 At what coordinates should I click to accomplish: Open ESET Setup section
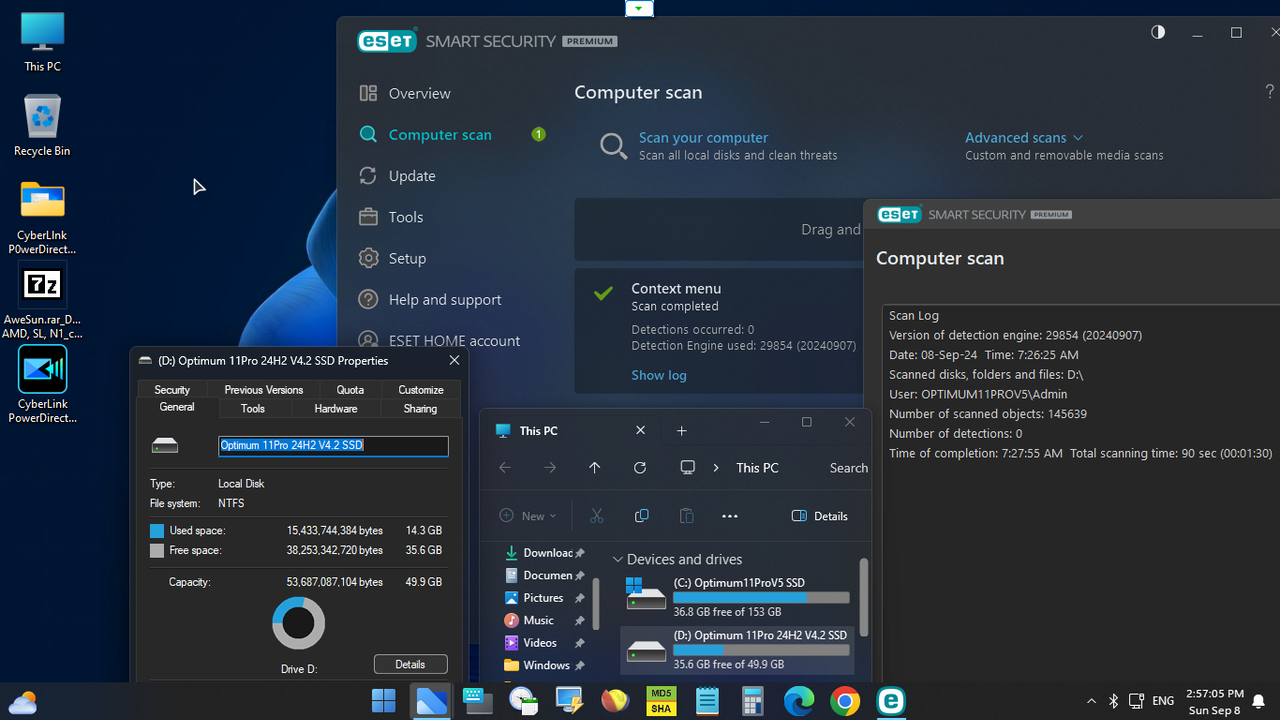point(406,257)
